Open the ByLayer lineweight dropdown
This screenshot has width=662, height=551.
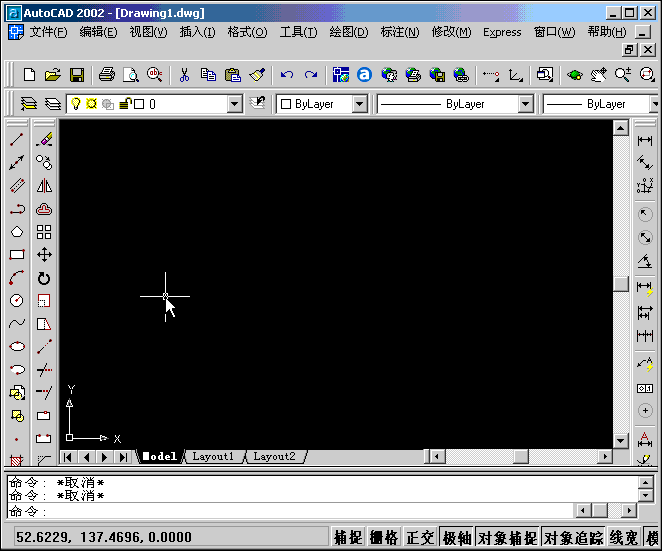[x=654, y=104]
